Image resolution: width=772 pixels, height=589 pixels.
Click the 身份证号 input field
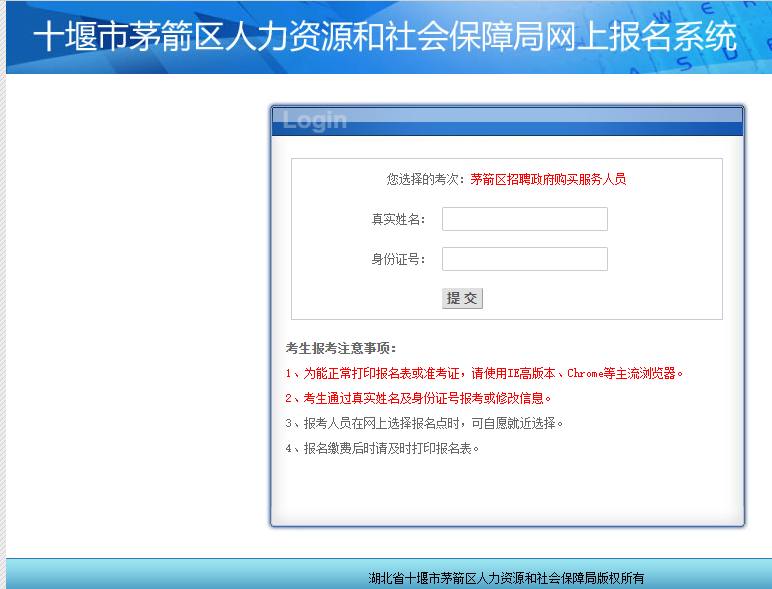click(x=524, y=259)
